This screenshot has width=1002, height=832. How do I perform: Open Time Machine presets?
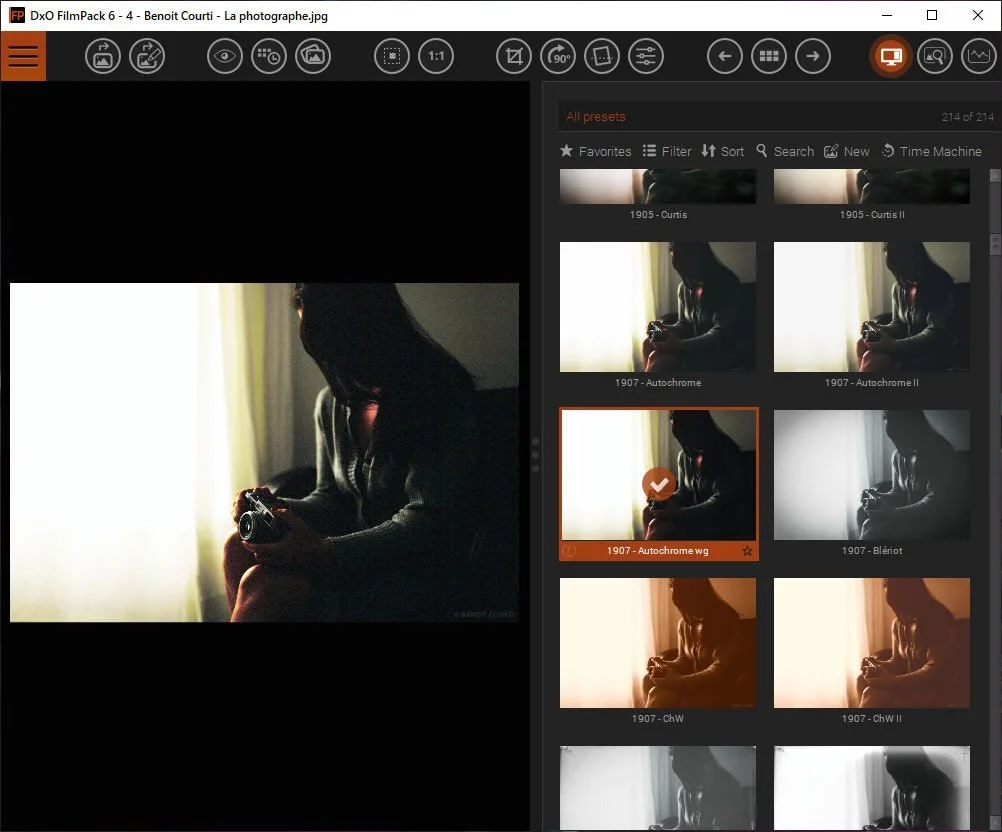click(930, 151)
